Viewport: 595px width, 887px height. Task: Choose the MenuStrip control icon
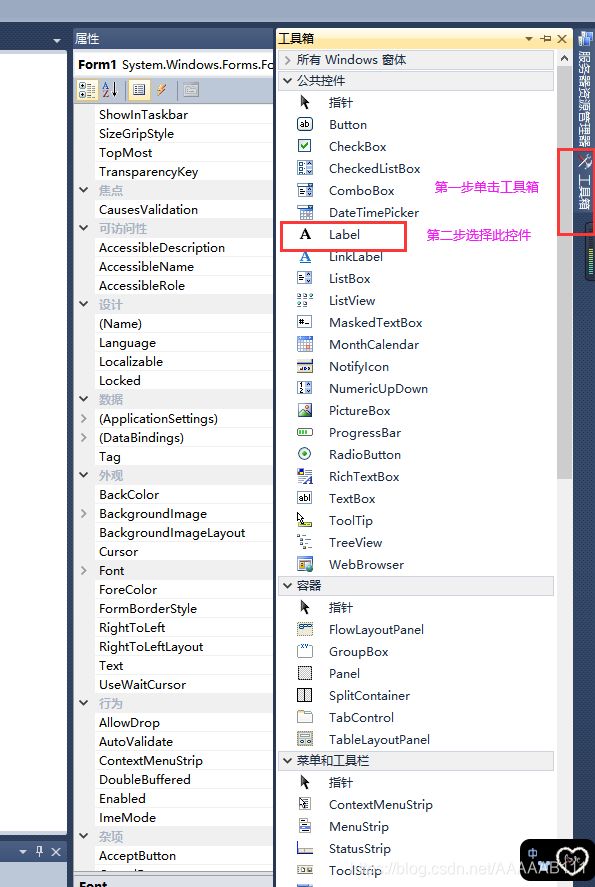pyautogui.click(x=304, y=826)
